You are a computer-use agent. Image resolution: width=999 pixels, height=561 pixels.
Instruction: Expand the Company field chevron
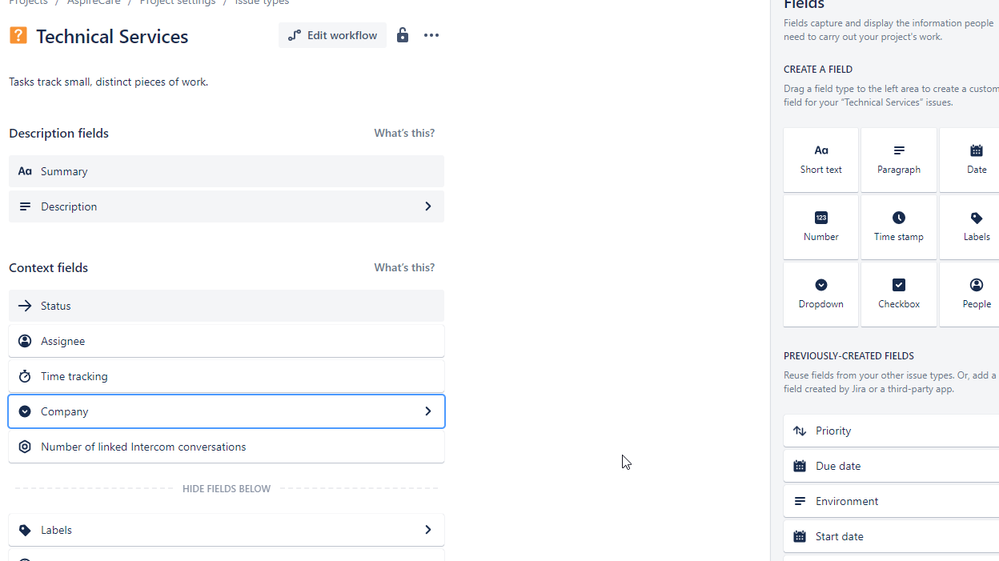click(428, 411)
